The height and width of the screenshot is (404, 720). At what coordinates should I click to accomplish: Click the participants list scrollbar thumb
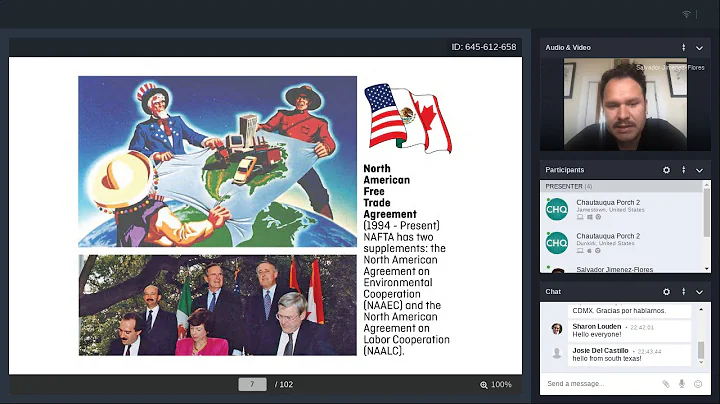click(707, 211)
